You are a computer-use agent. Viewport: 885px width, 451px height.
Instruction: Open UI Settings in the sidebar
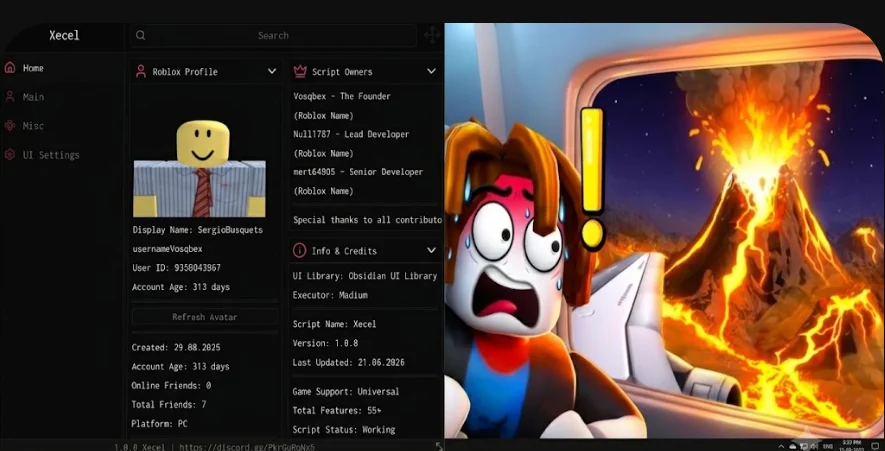point(51,155)
